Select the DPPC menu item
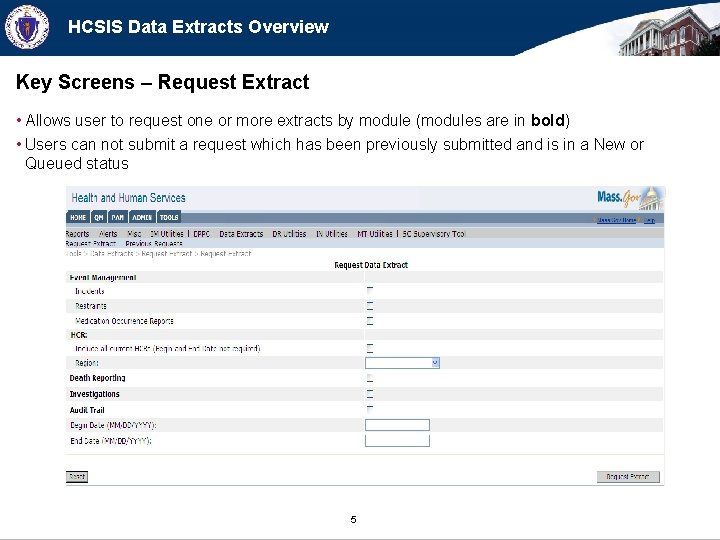This screenshot has height=540, width=720. coord(202,234)
